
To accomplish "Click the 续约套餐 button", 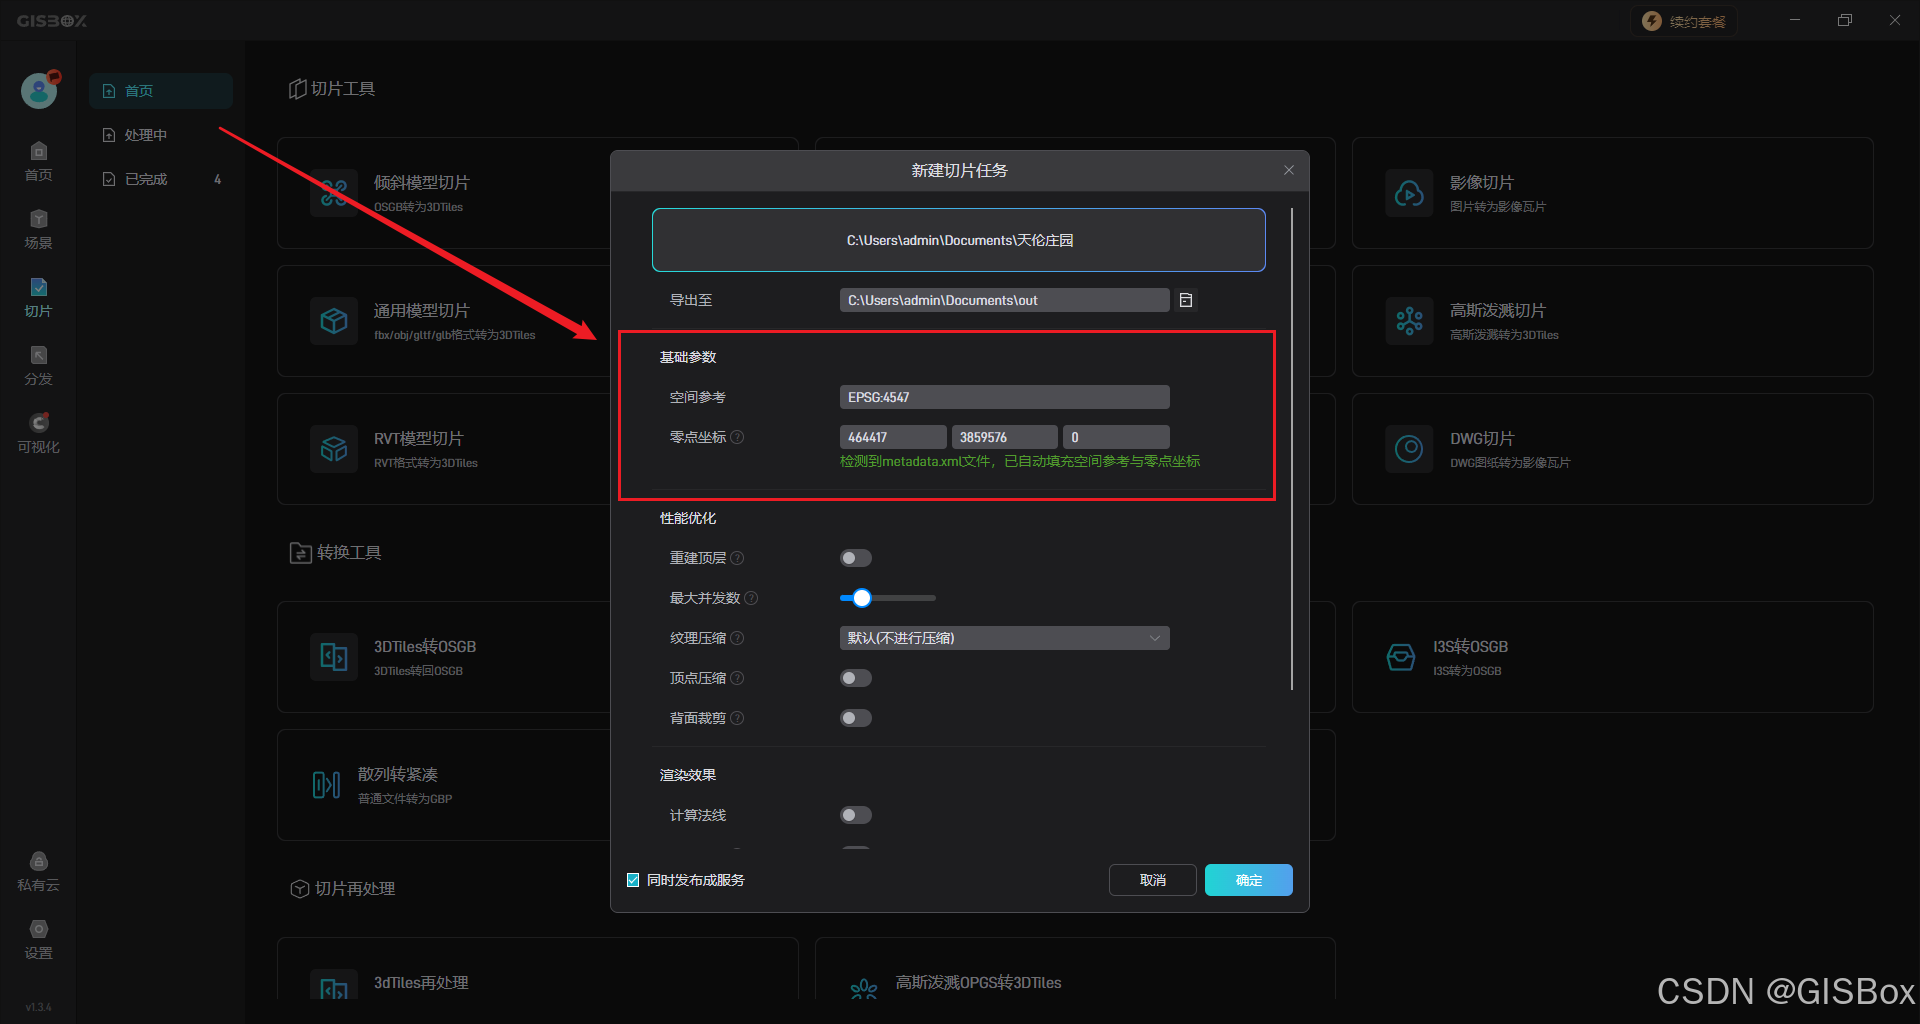I will point(1684,21).
